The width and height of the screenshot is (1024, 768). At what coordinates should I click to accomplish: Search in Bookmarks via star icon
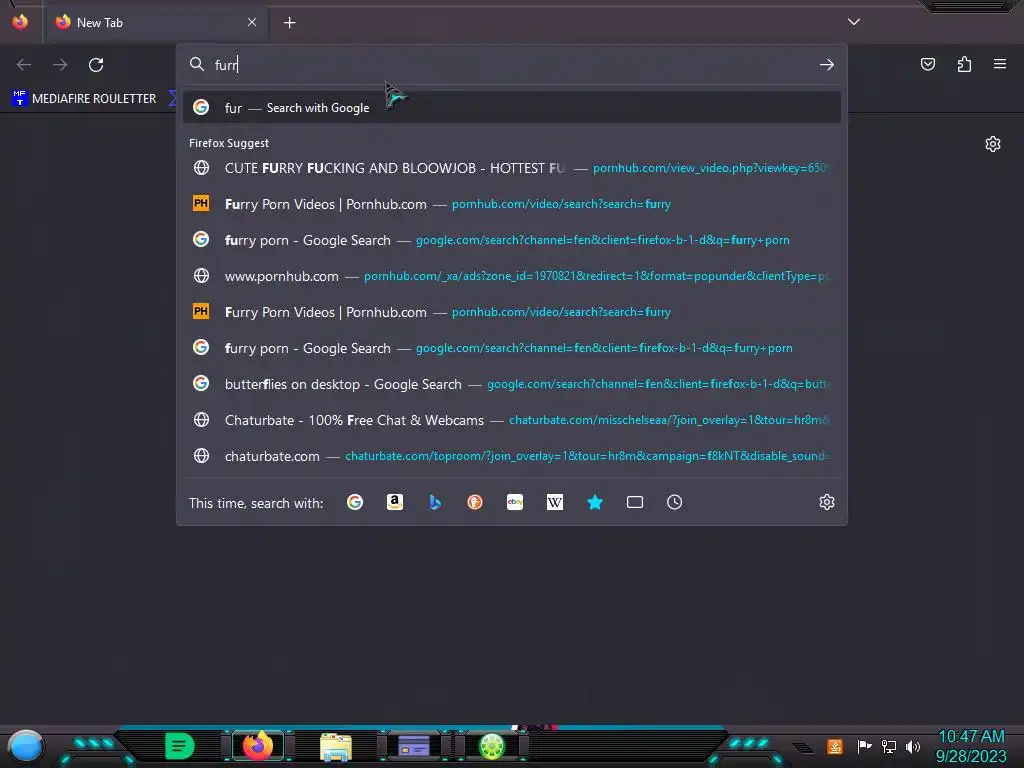[595, 502]
